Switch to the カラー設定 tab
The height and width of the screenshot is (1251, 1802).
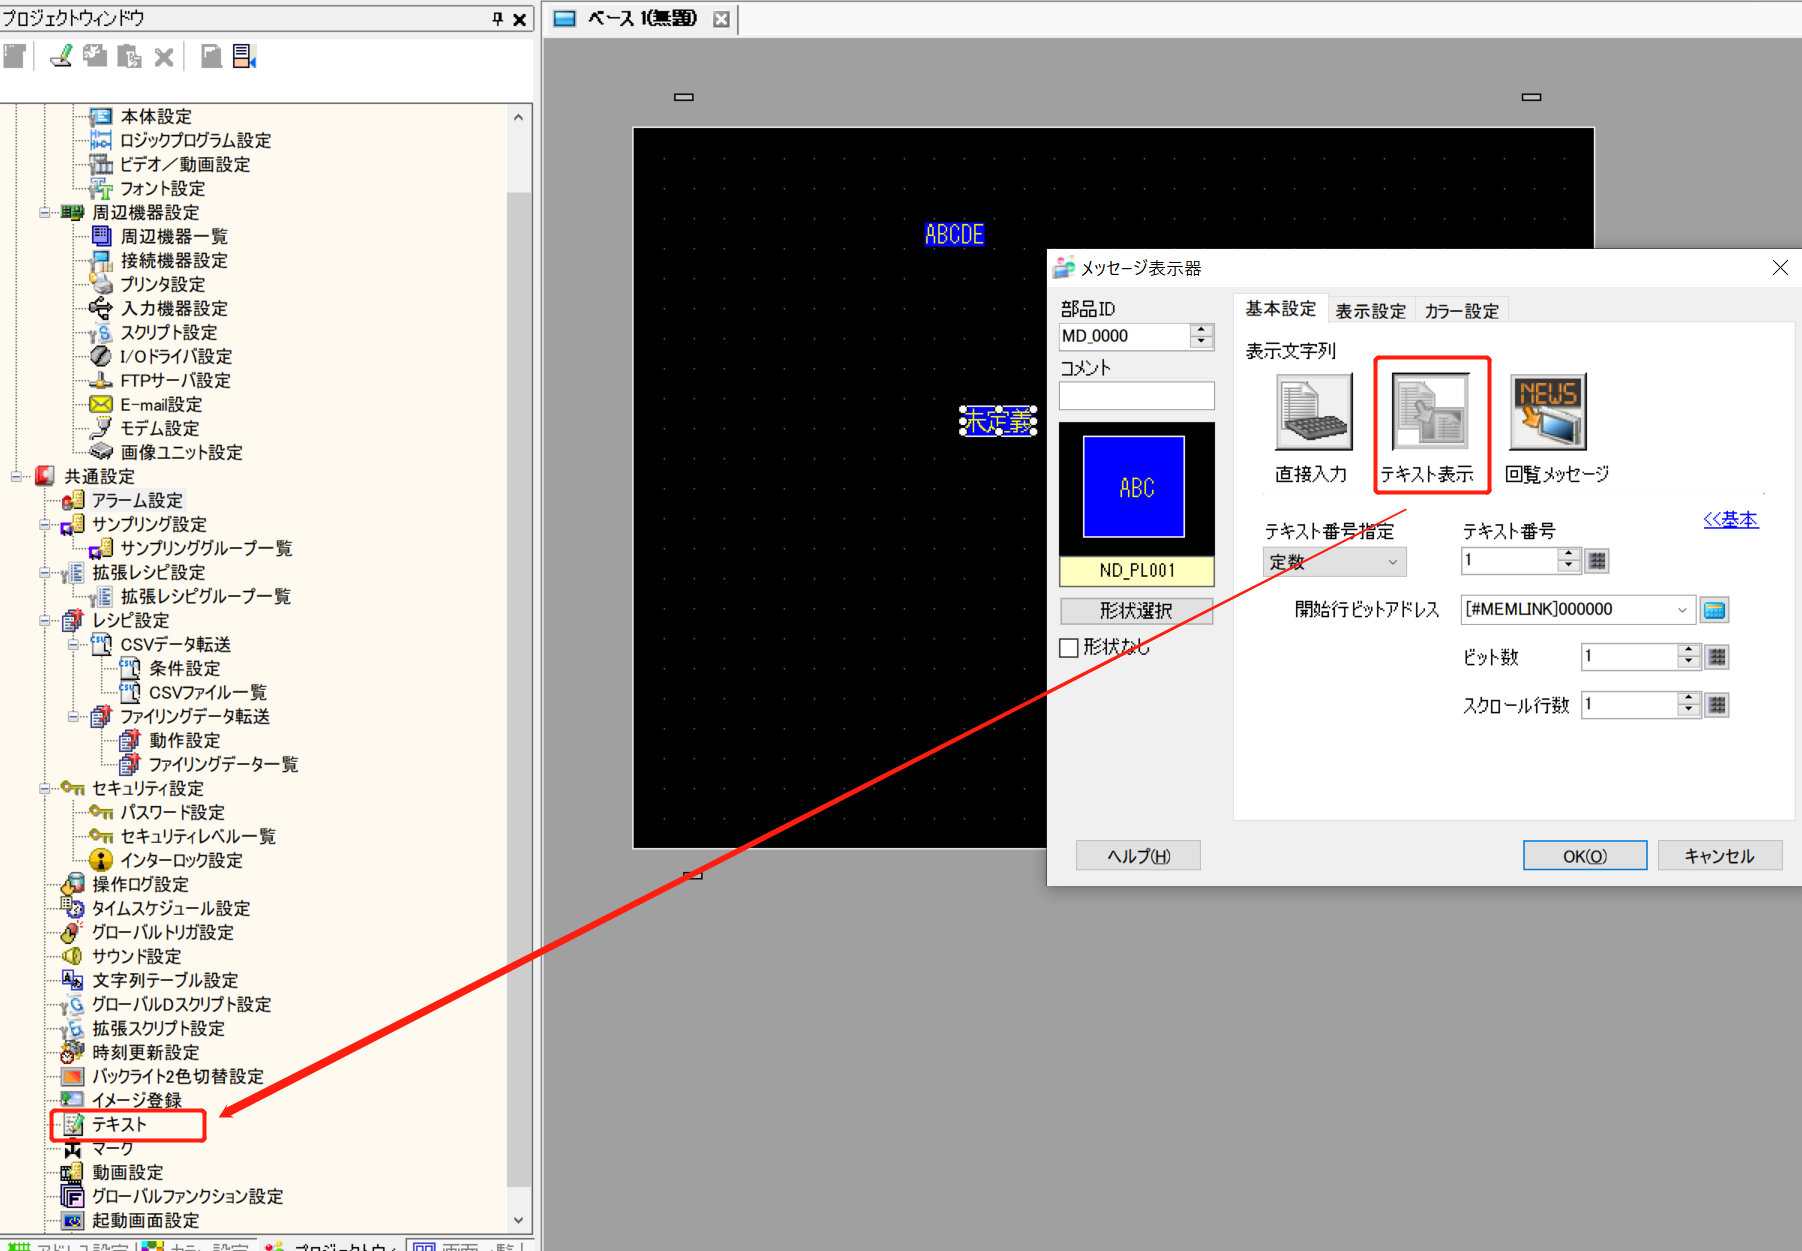click(x=1461, y=311)
